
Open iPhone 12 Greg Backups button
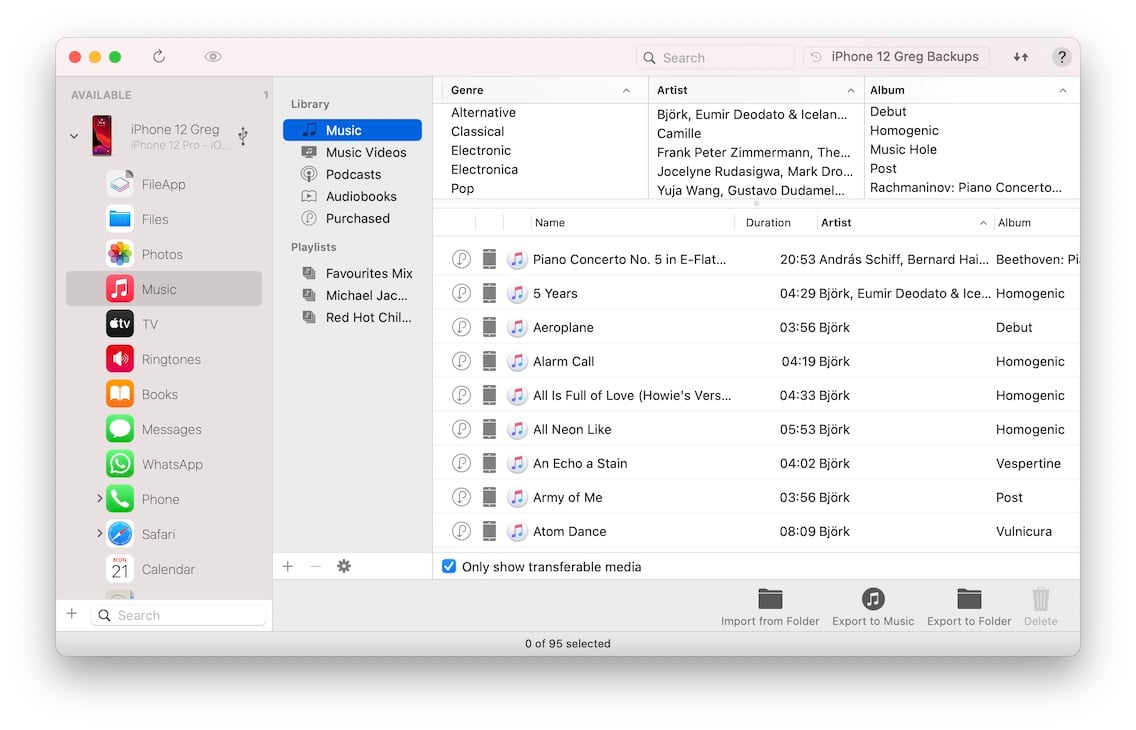[896, 56]
